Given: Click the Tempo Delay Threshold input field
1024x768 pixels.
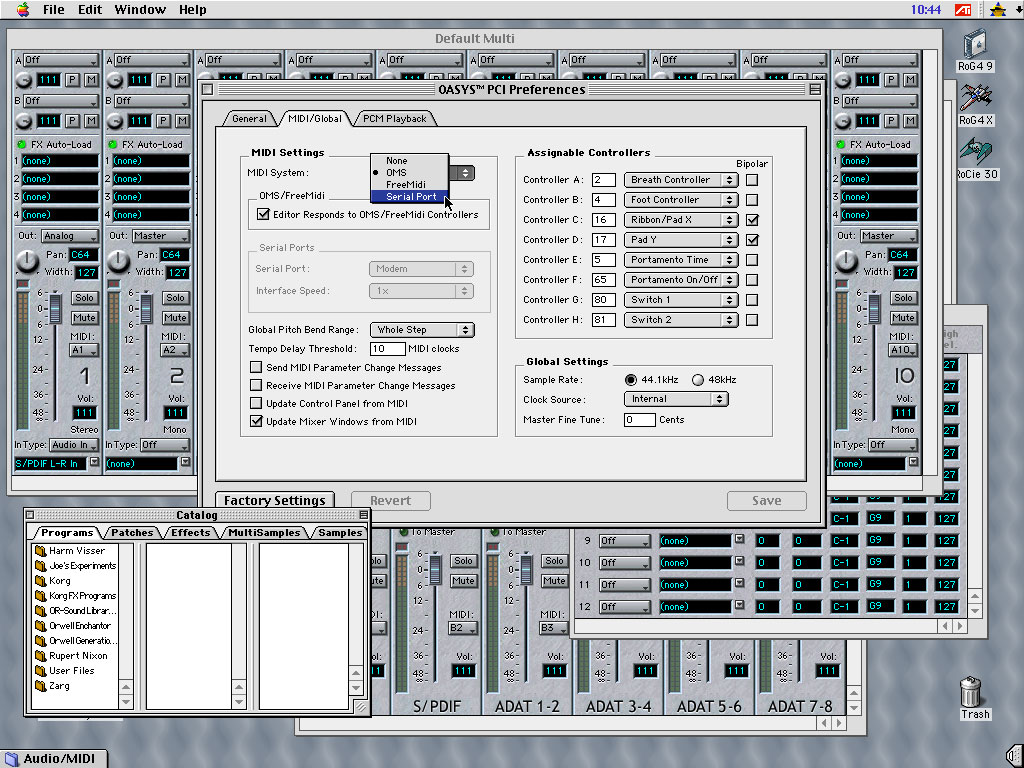Looking at the screenshot, I should 387,349.
